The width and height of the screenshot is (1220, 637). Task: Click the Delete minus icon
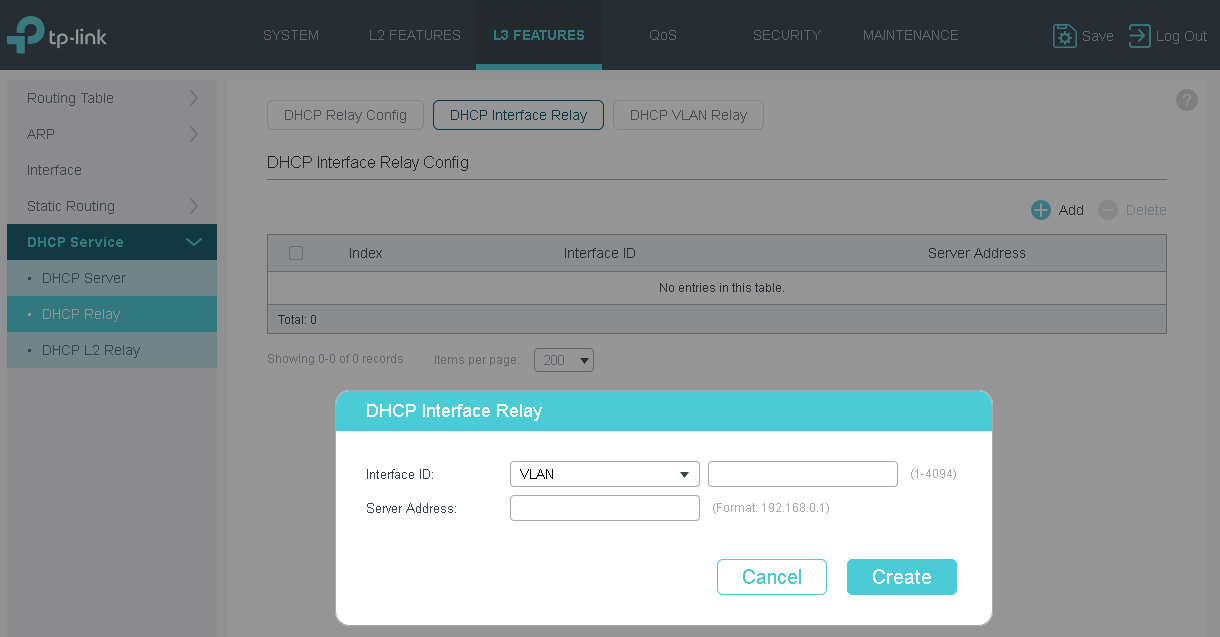pos(1107,210)
